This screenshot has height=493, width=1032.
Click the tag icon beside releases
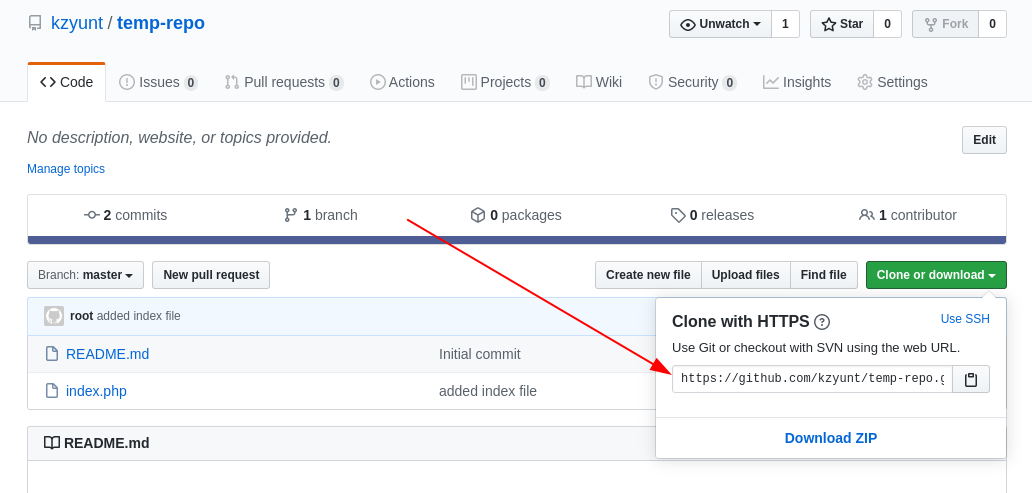pyautogui.click(x=678, y=215)
